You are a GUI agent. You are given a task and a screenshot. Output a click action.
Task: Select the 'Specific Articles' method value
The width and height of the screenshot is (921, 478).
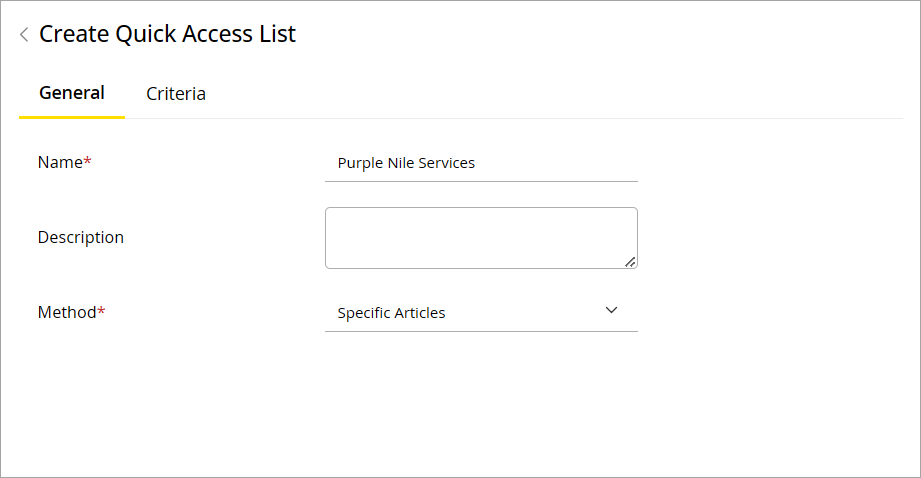[392, 313]
